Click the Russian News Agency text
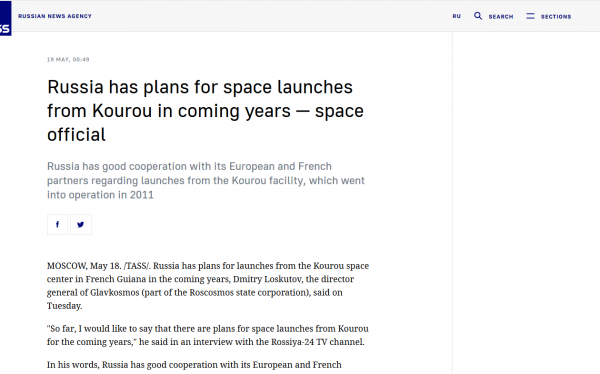The image size is (600, 374). [x=55, y=16]
